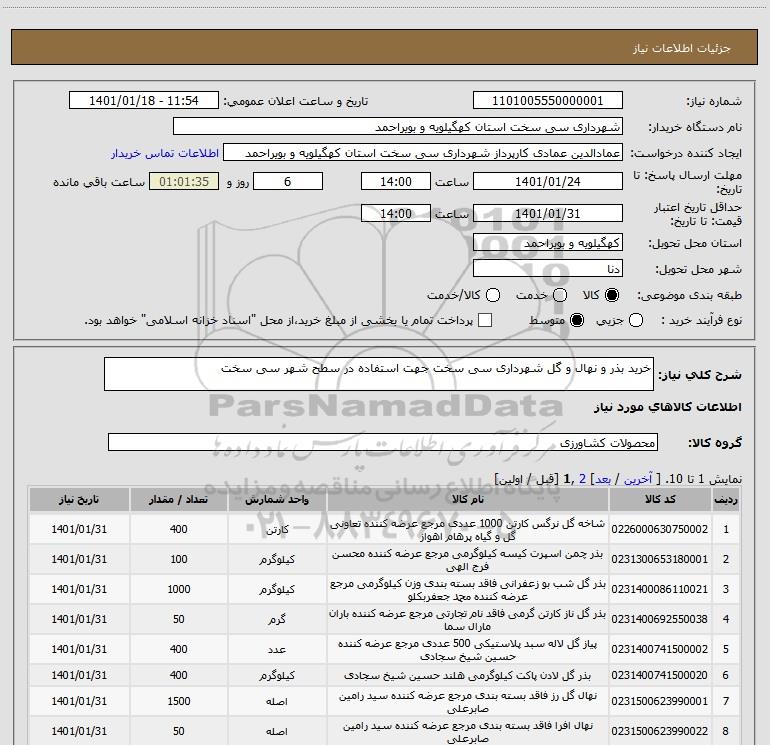
Task: Click product code 0231400741500002
Action: coord(660,649)
